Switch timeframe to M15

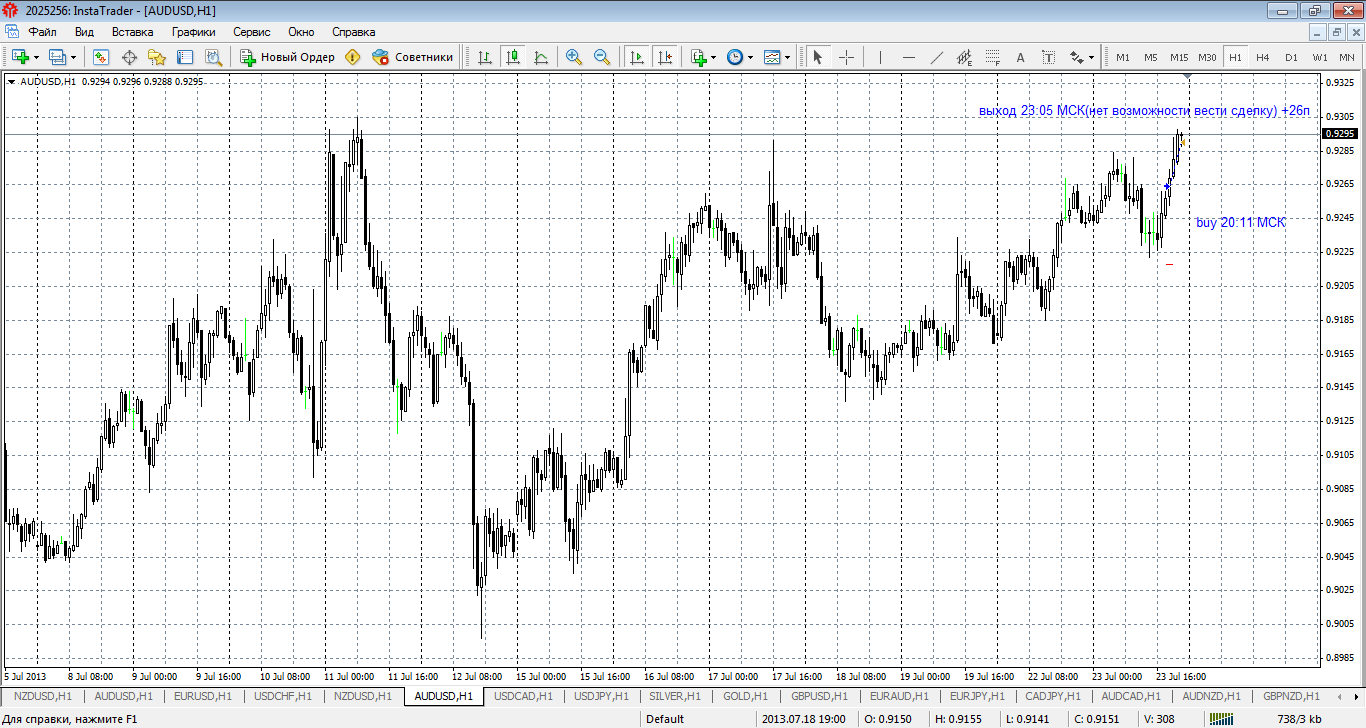click(1179, 57)
